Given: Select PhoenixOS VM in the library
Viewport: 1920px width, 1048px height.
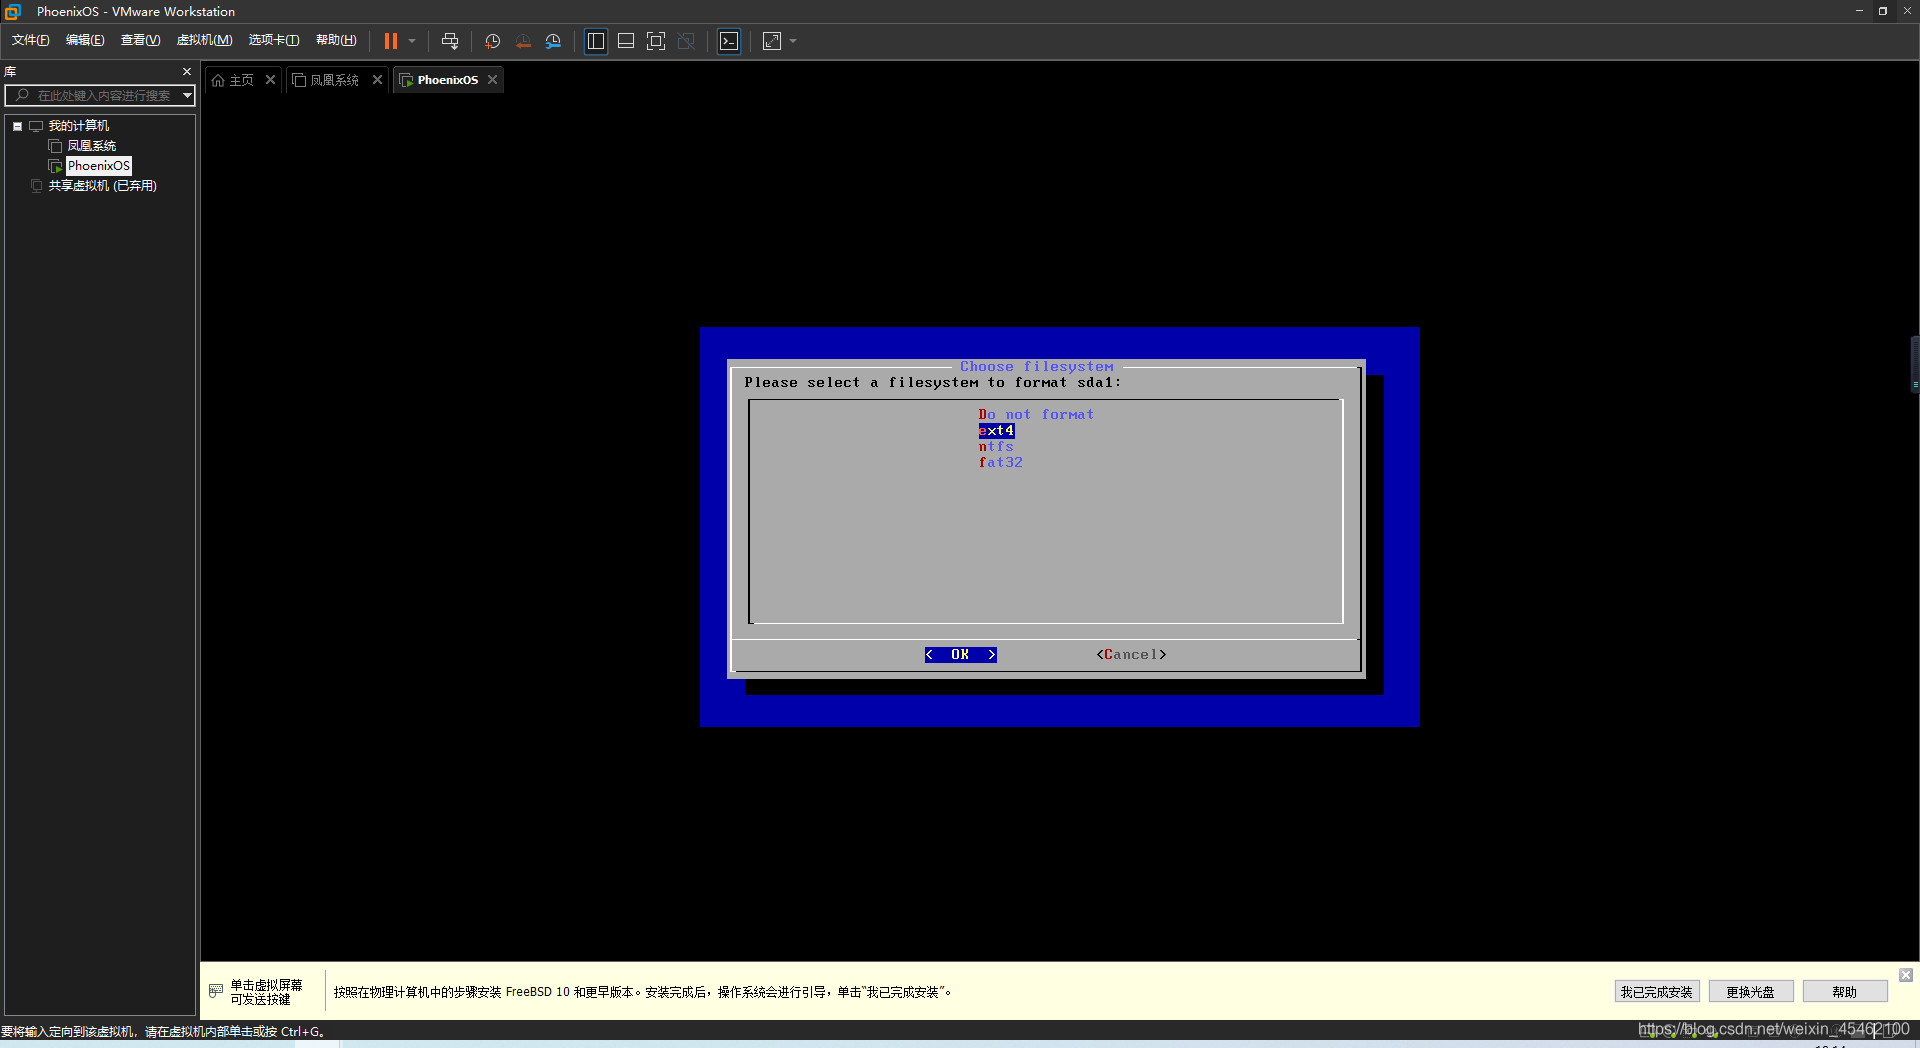Looking at the screenshot, I should [98, 166].
